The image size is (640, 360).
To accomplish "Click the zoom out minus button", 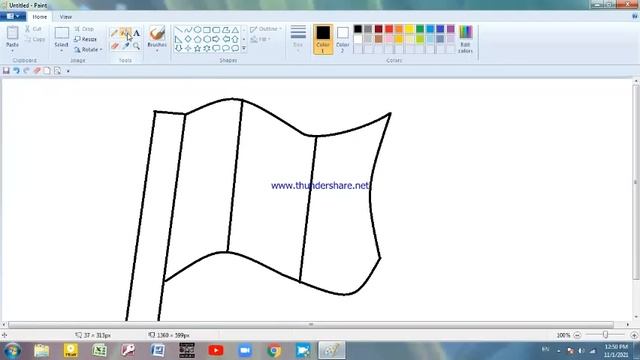I will [x=577, y=335].
